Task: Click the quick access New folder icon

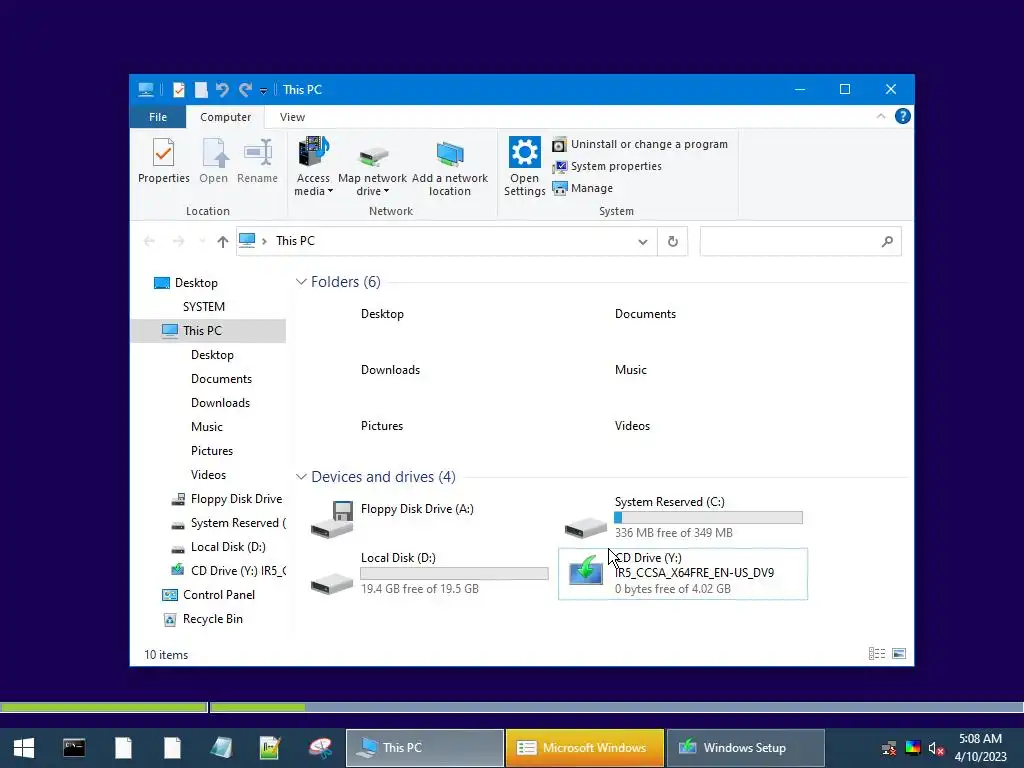Action: (200, 89)
